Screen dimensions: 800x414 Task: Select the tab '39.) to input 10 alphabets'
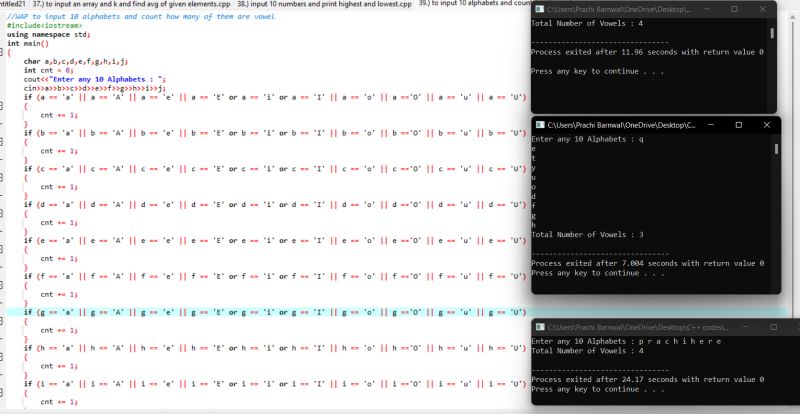(x=473, y=3)
